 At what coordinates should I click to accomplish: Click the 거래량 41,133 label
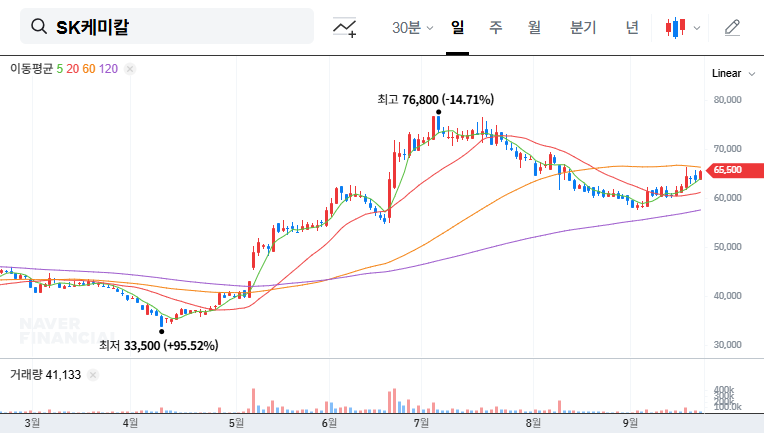point(45,375)
